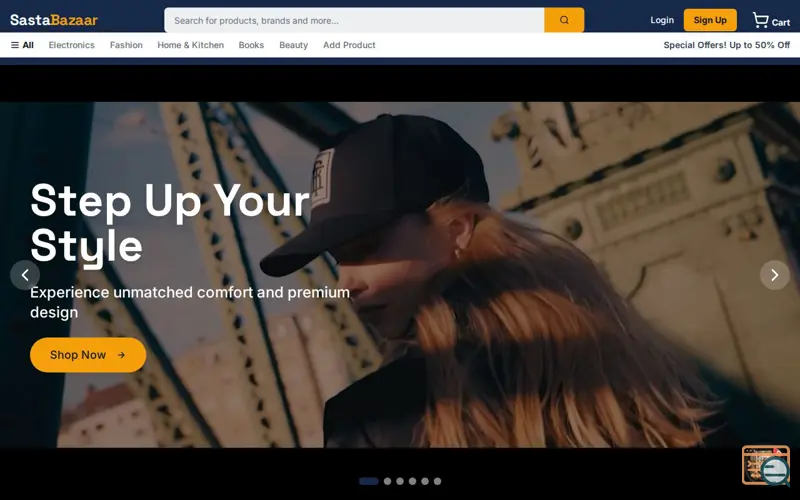Image resolution: width=800 pixels, height=500 pixels.
Task: Jump to the fourth carousel slide dot
Action: pos(412,481)
